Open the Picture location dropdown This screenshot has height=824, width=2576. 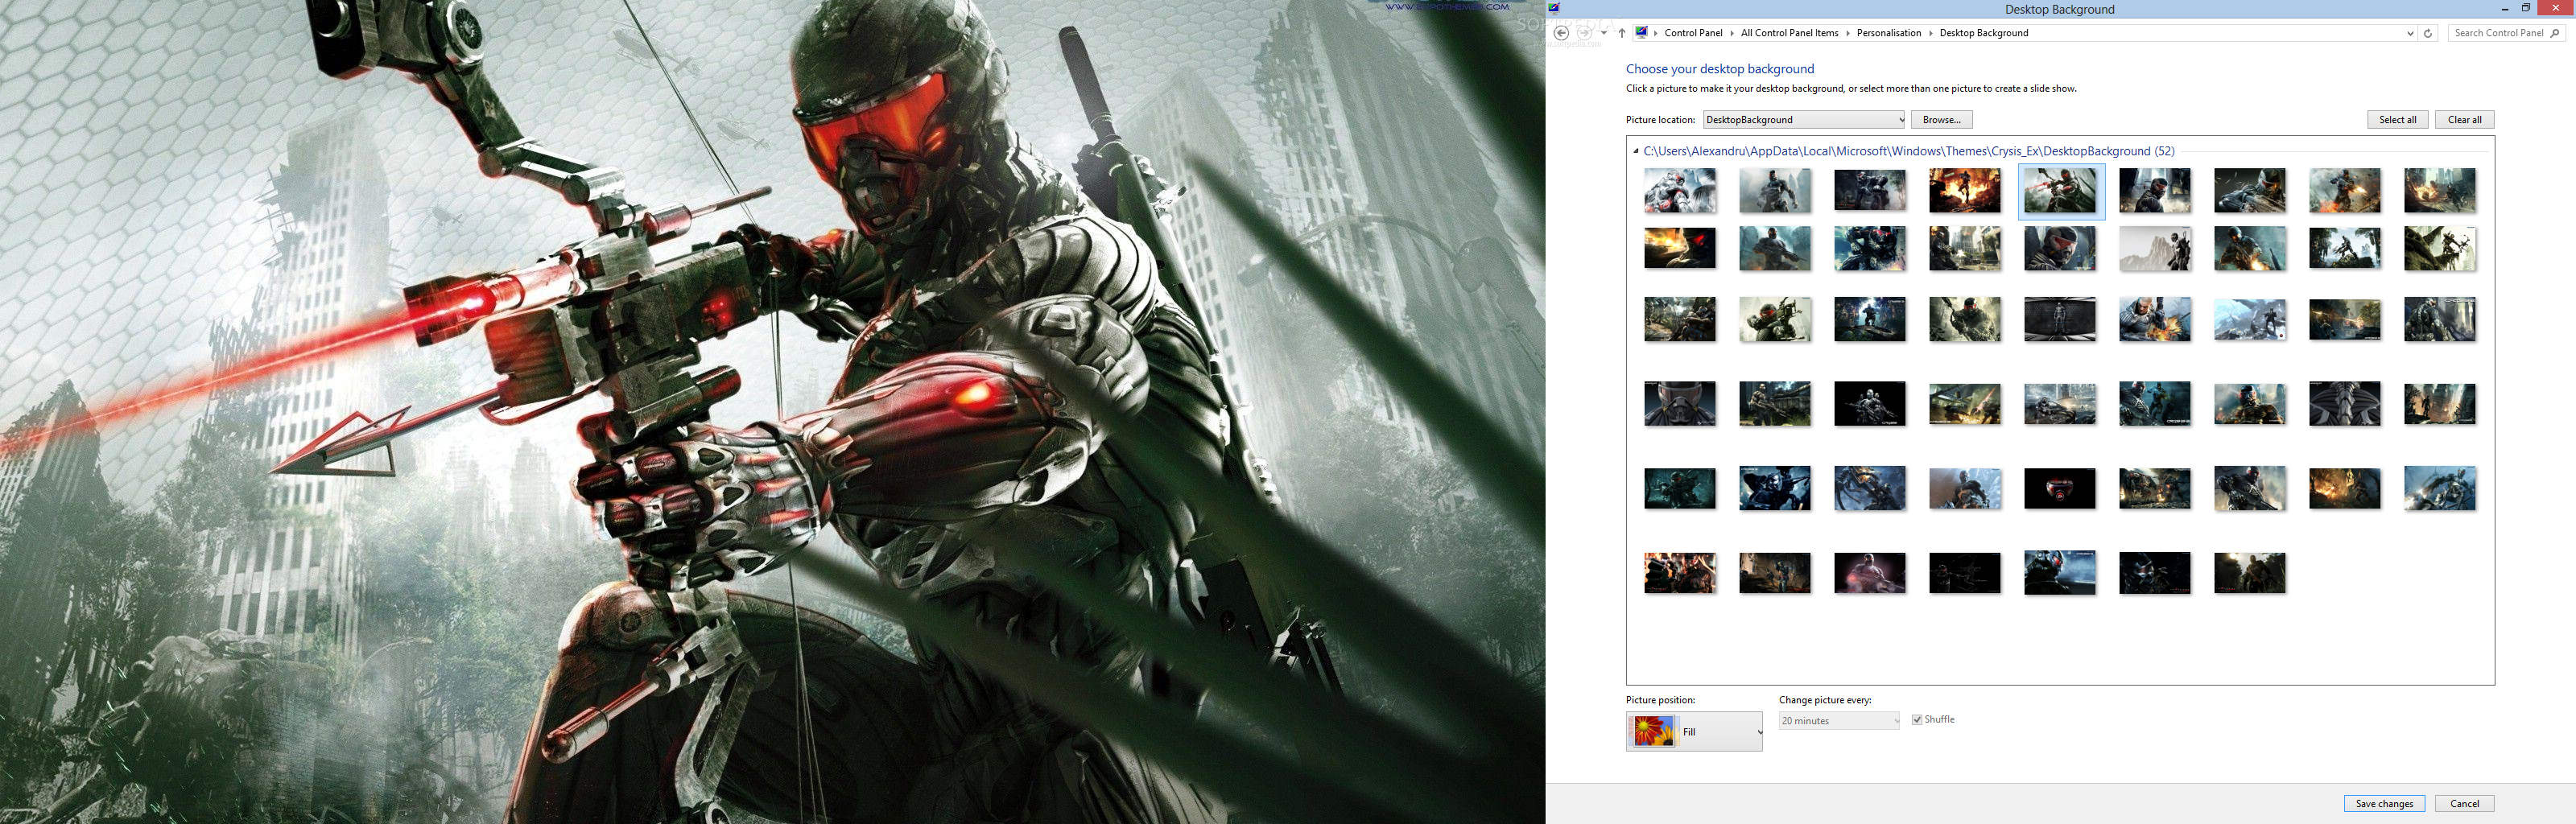click(1805, 120)
